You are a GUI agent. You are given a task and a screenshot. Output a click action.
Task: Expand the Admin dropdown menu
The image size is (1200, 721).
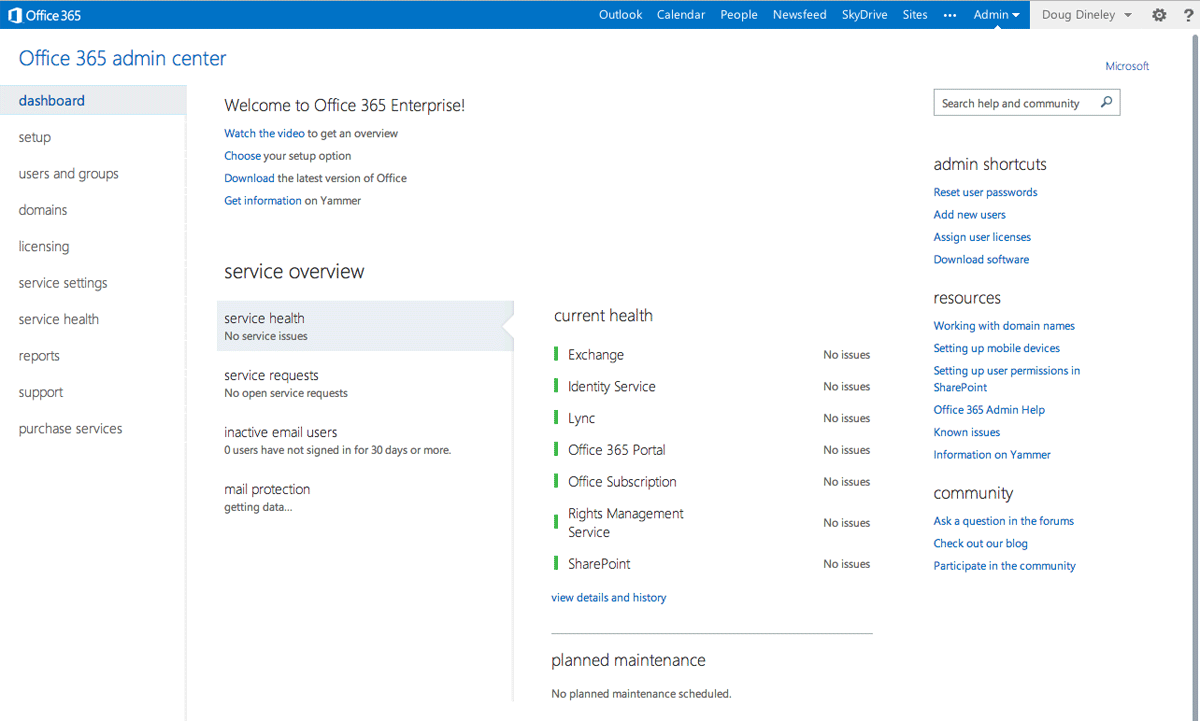(x=996, y=15)
